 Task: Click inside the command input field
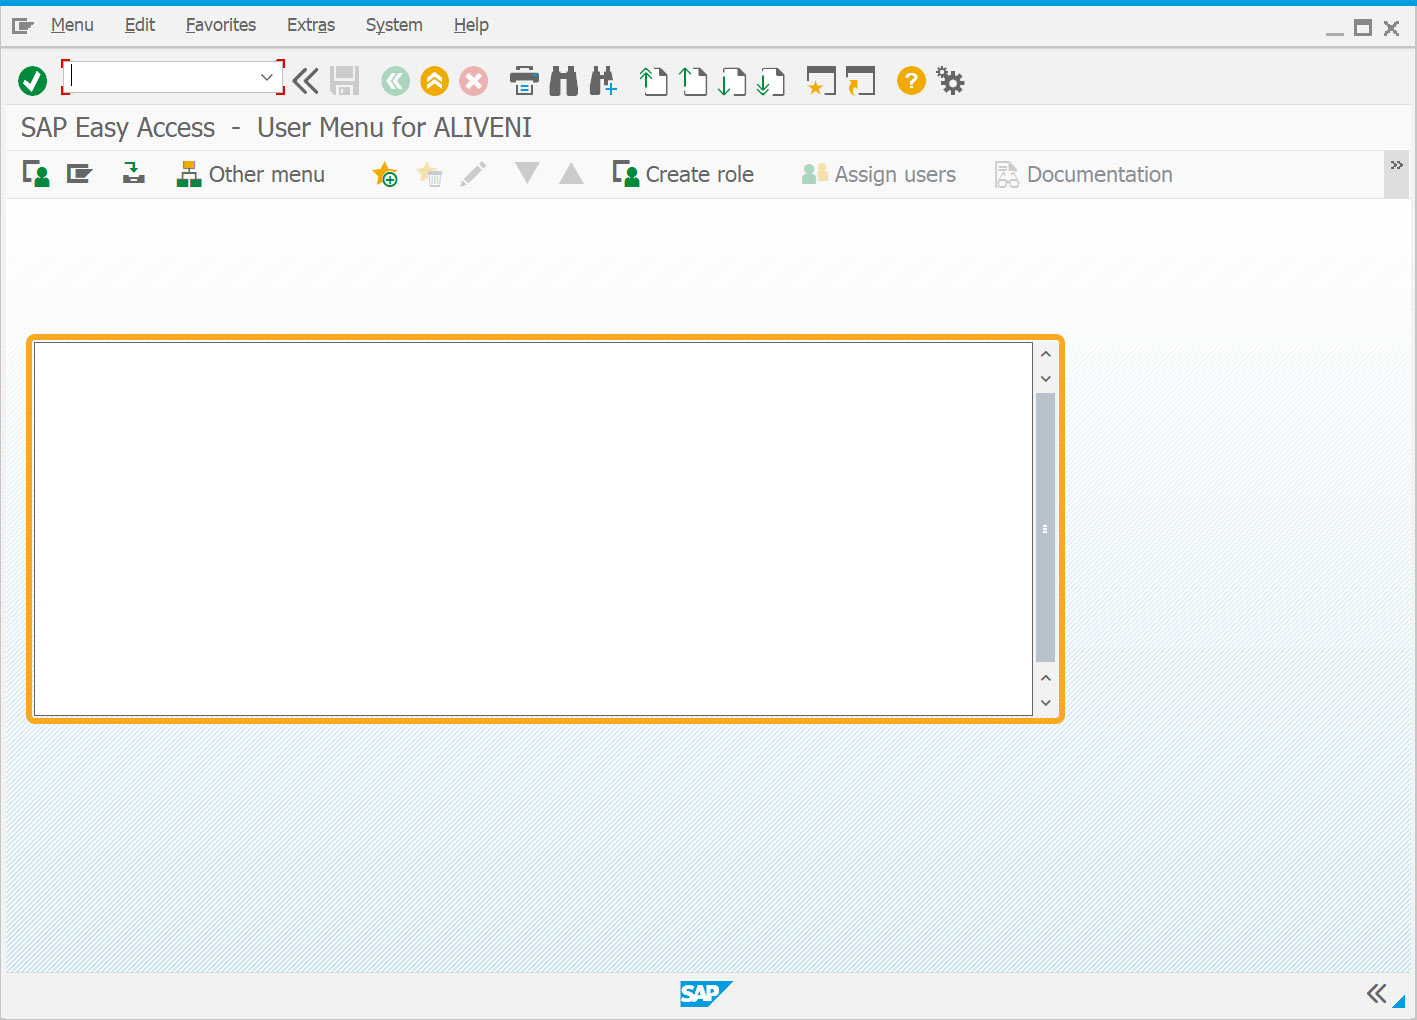tap(163, 77)
